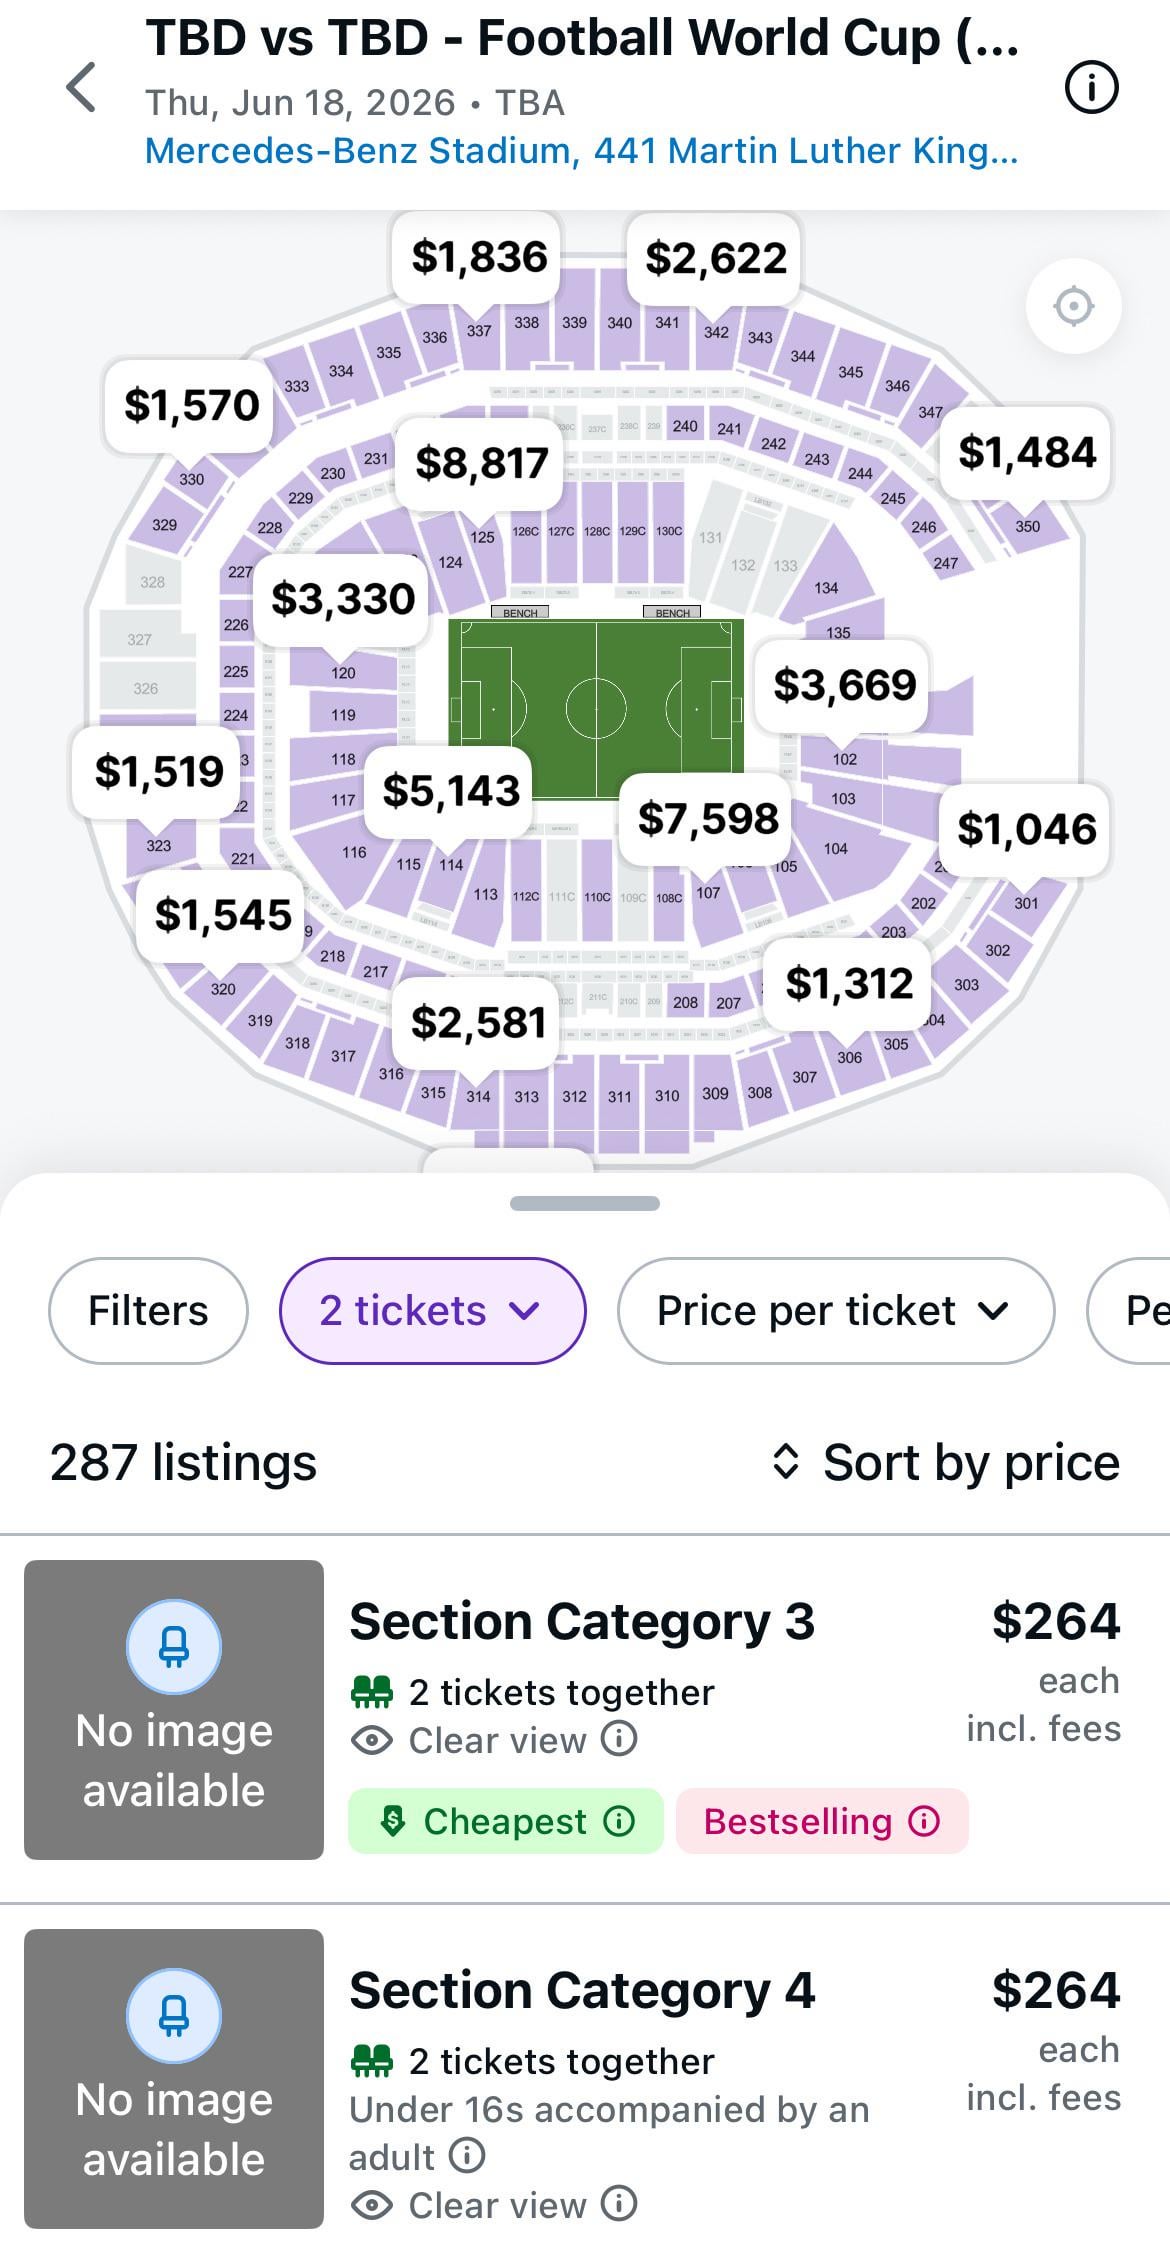Screen dimensions: 1170x2249
Task: Open Section Category 4 listing
Action: point(581,1991)
